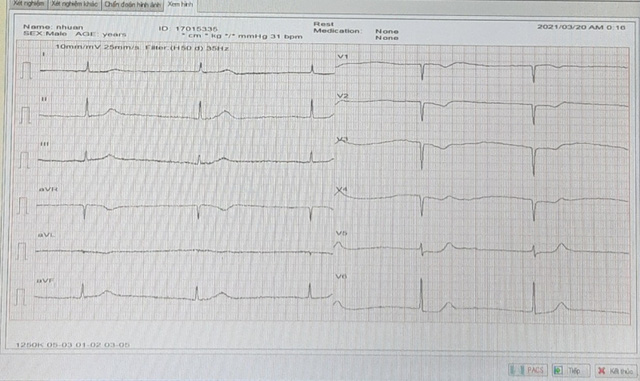Open the PACS viewer button
The height and width of the screenshot is (381, 640).
pos(528,370)
